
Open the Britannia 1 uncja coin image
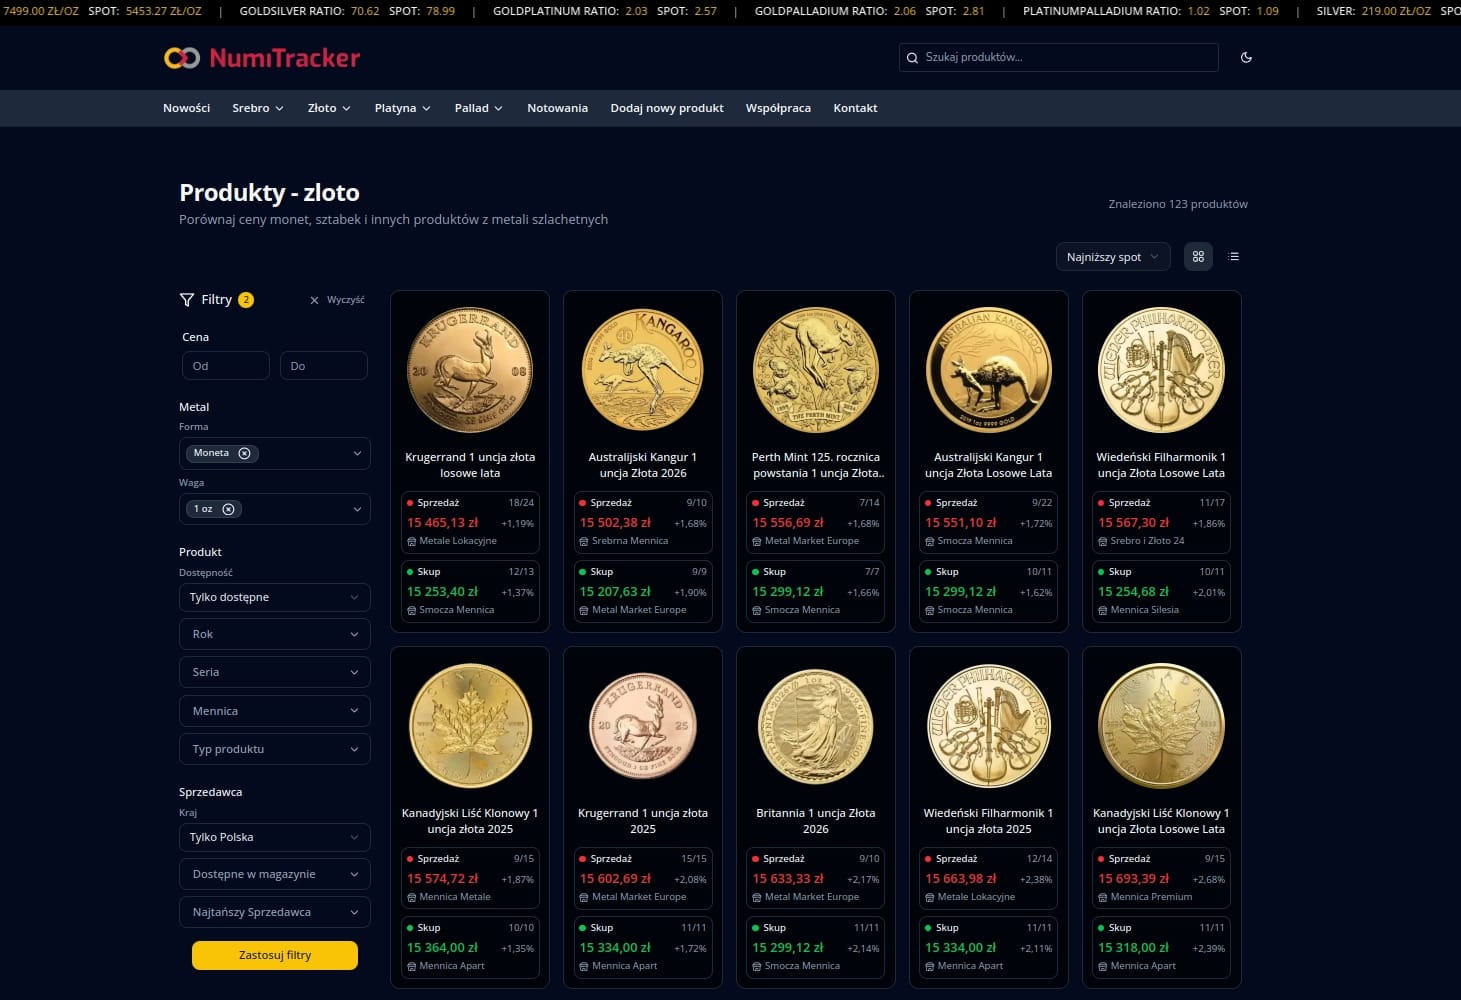(815, 726)
